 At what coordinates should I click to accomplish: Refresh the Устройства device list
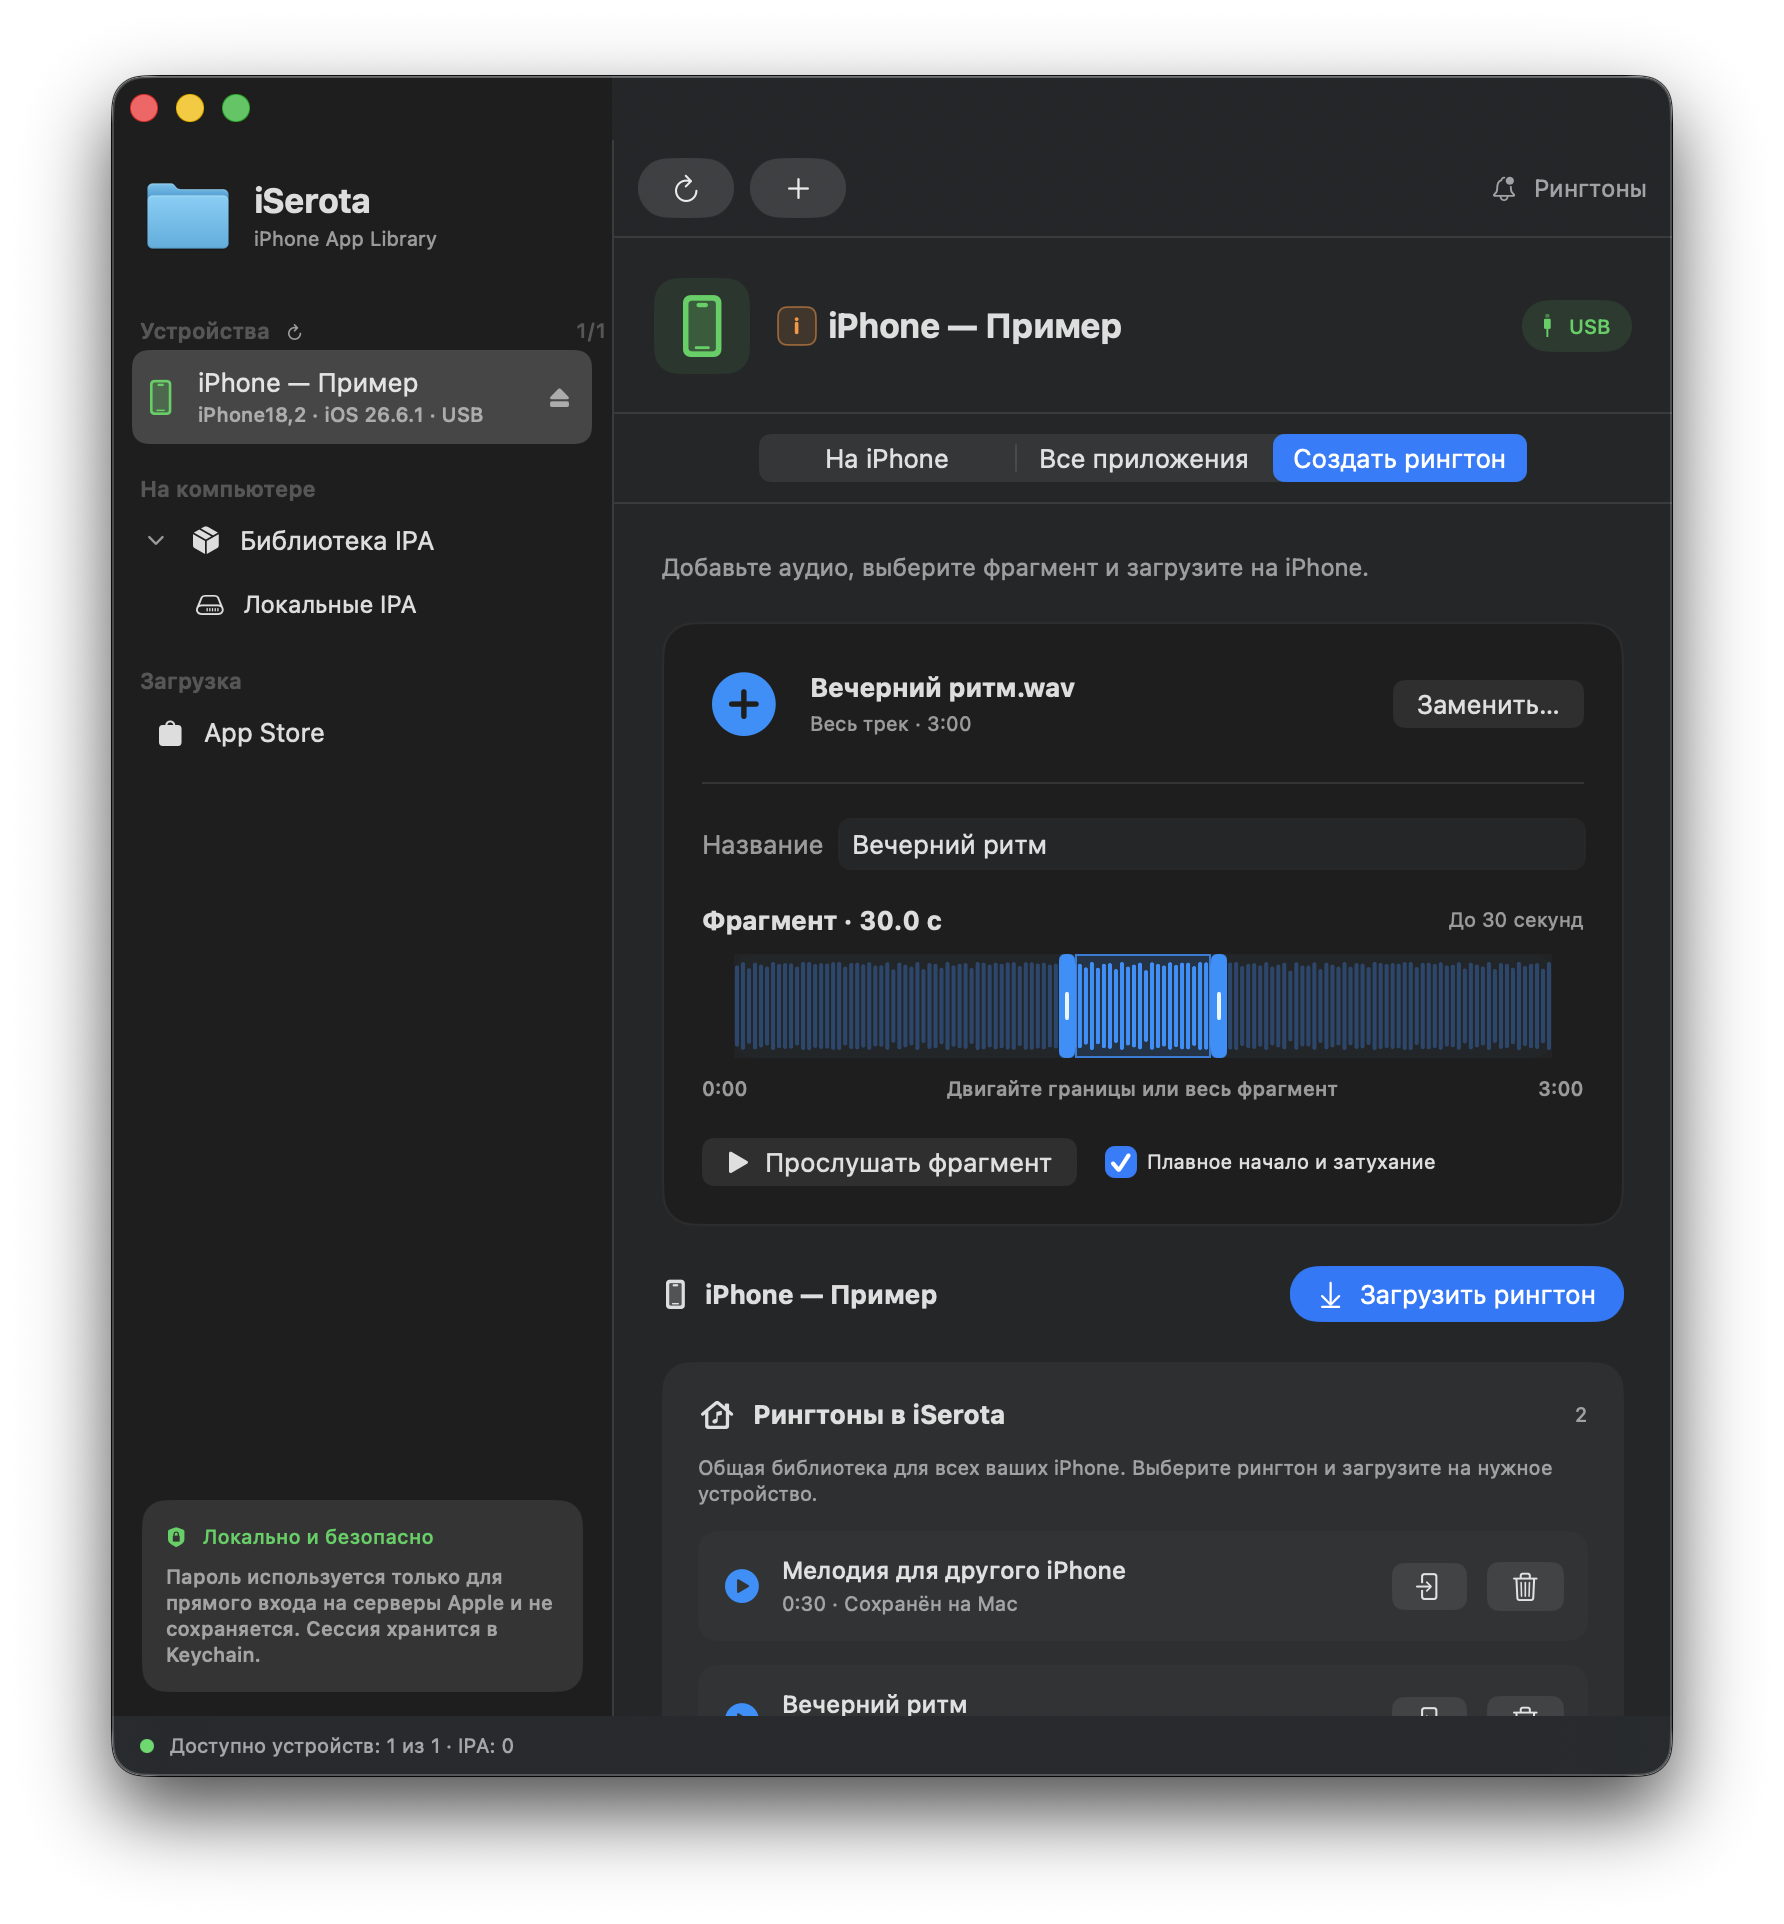tap(295, 332)
